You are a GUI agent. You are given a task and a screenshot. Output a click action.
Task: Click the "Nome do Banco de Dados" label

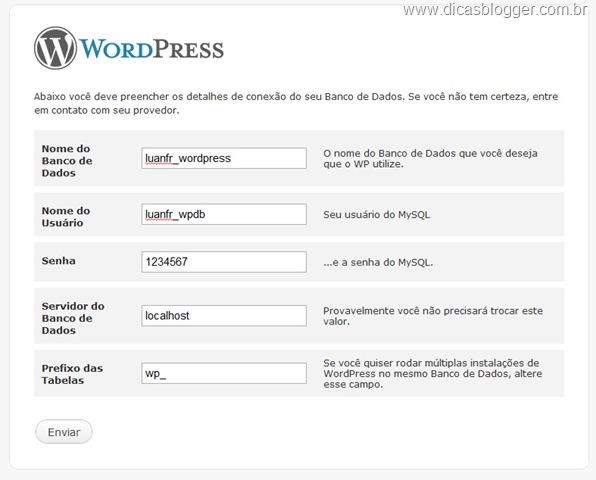(x=67, y=161)
